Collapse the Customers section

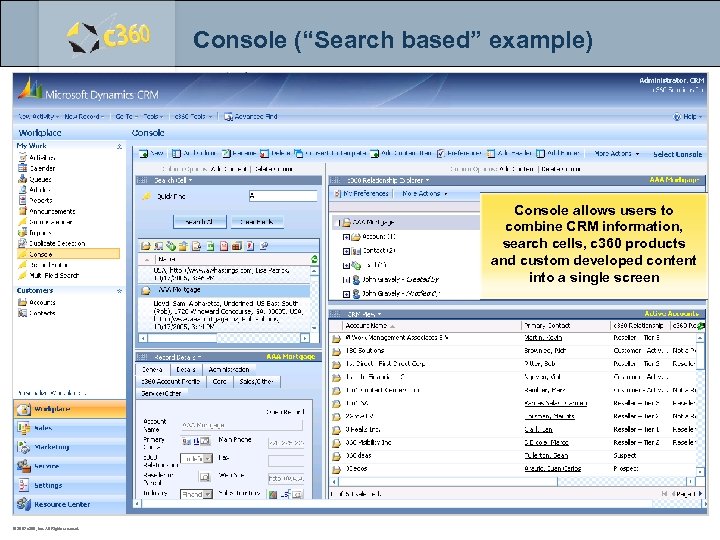tap(119, 291)
